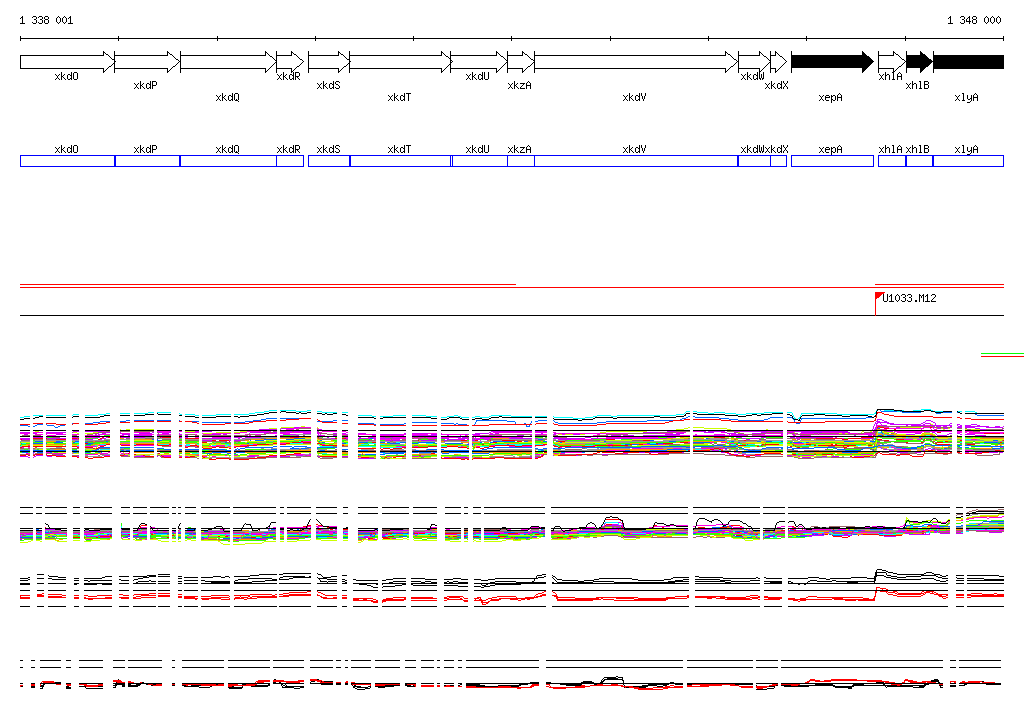Click the xkdO gene arrow
Image resolution: width=1024 pixels, height=714 pixels.
(67, 62)
